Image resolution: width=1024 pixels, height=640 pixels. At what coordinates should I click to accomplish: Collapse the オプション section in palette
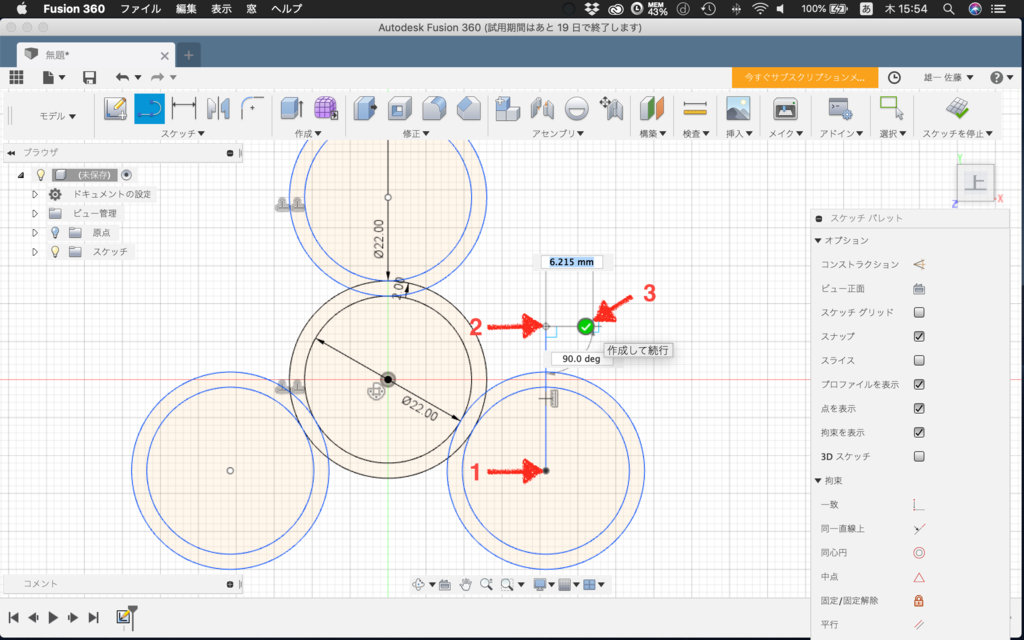[x=818, y=240]
